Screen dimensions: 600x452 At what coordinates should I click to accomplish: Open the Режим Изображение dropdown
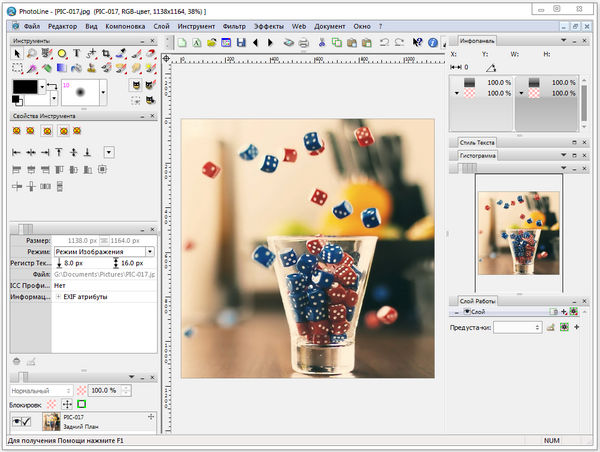coord(150,251)
